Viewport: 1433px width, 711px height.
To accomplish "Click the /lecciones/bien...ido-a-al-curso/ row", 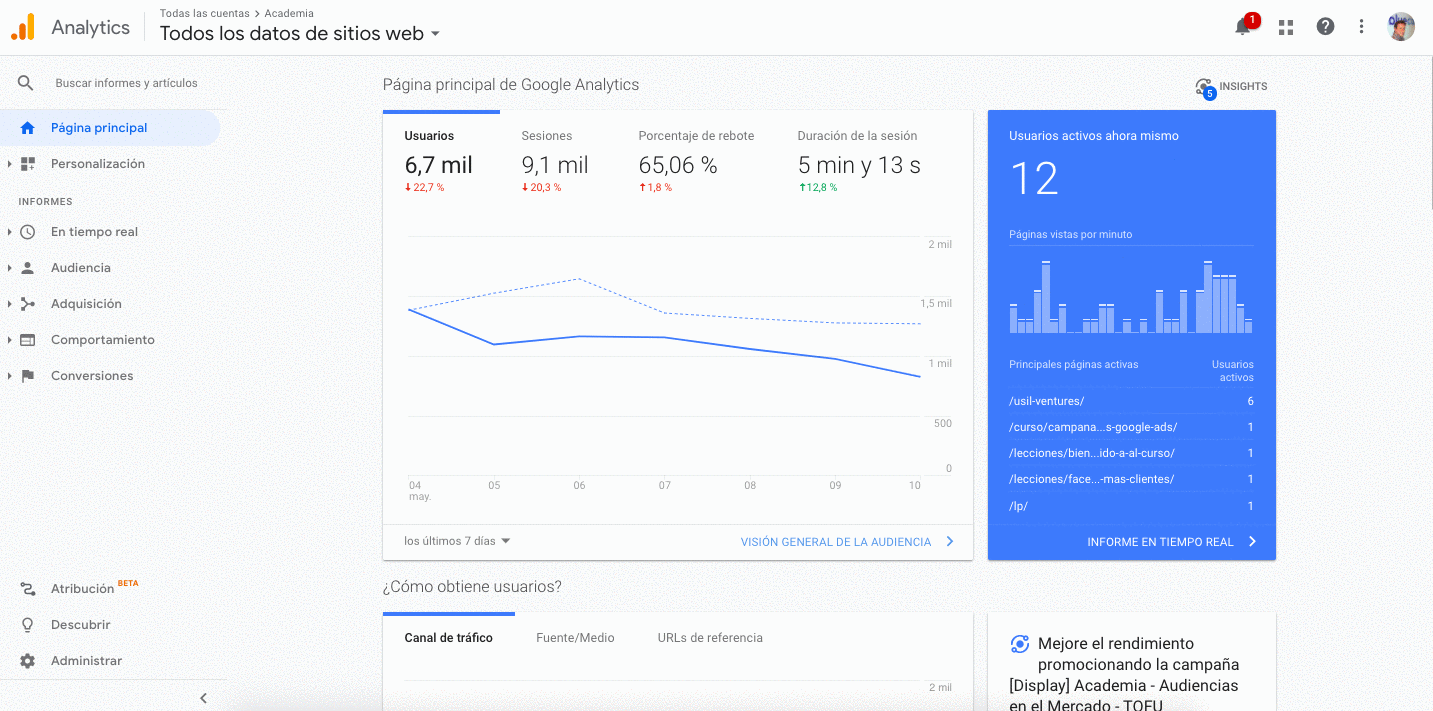I will click(x=1131, y=453).
